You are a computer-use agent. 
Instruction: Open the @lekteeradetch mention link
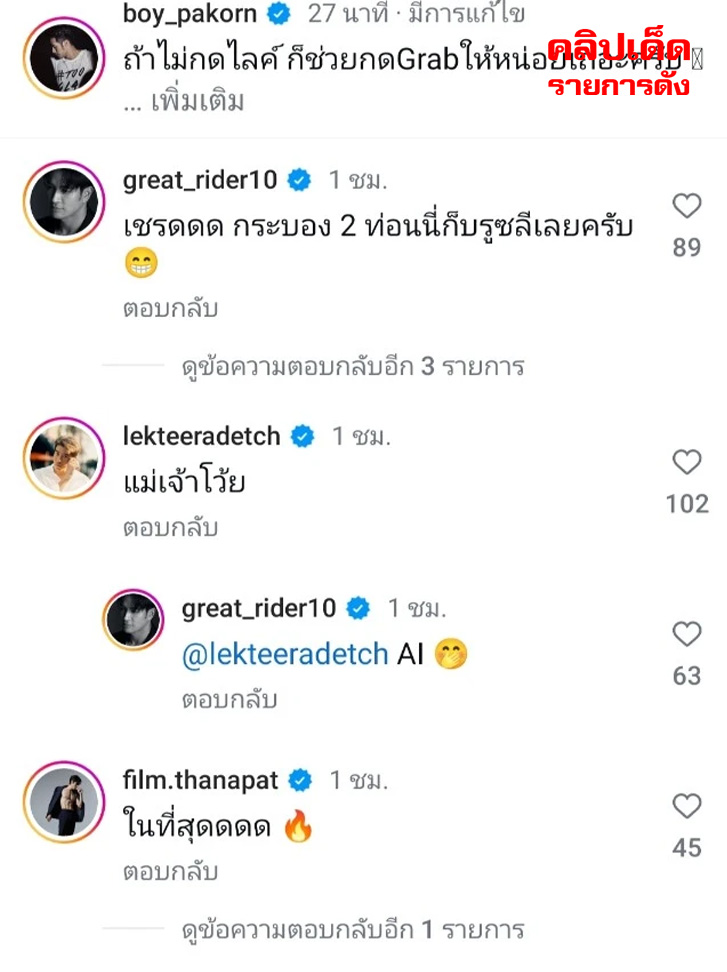click(x=285, y=654)
